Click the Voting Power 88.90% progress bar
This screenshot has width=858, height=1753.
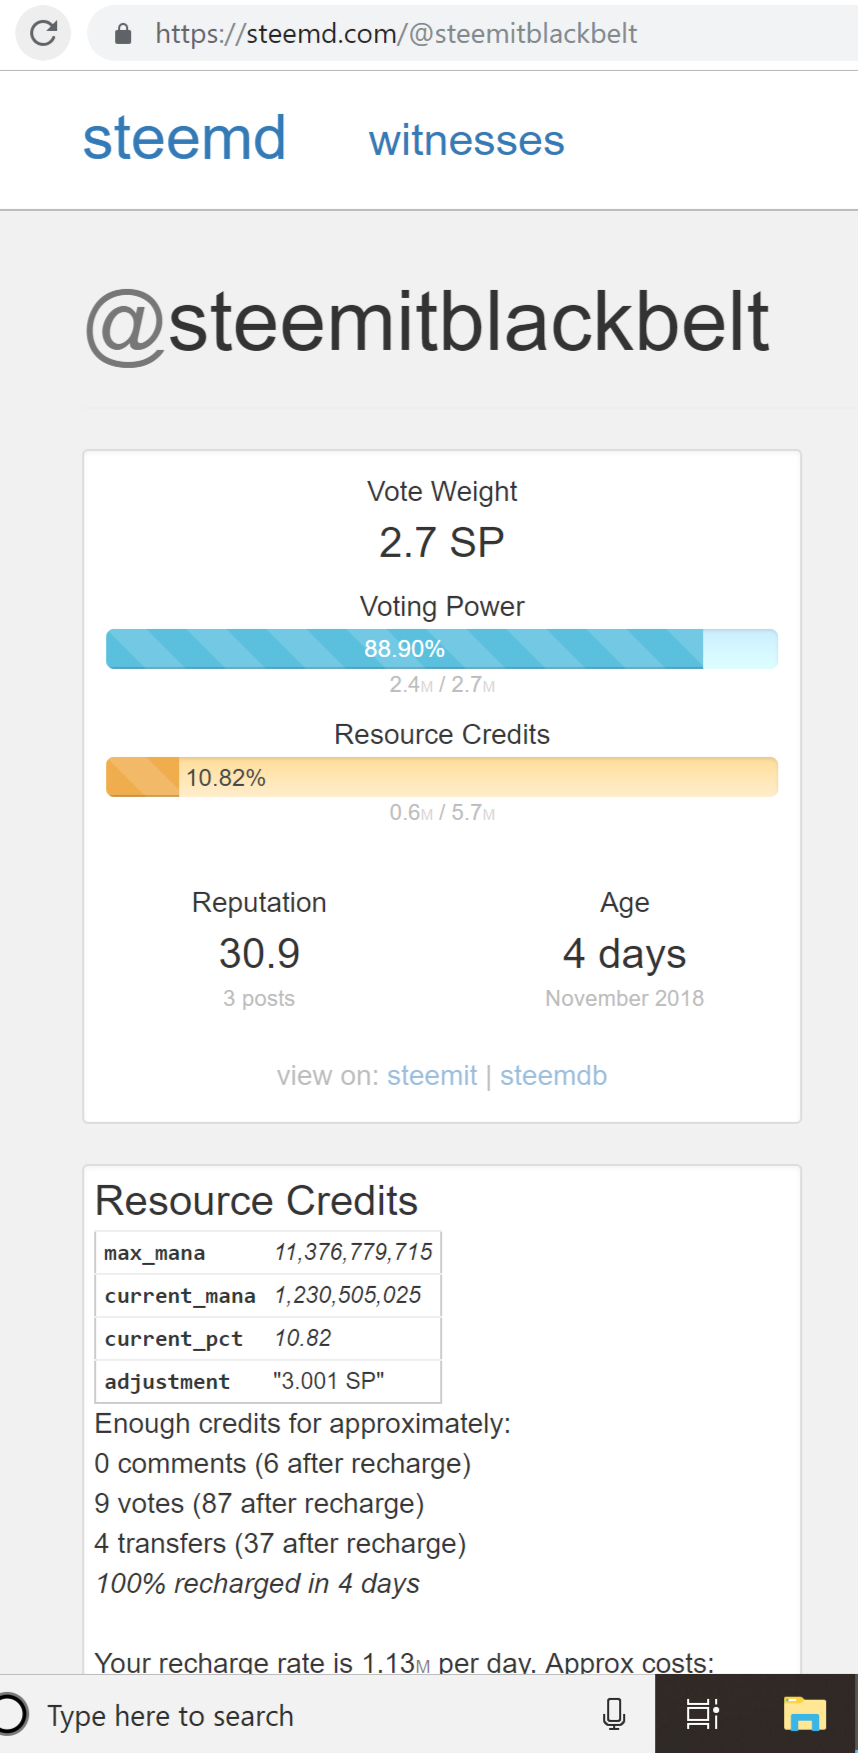coord(441,649)
